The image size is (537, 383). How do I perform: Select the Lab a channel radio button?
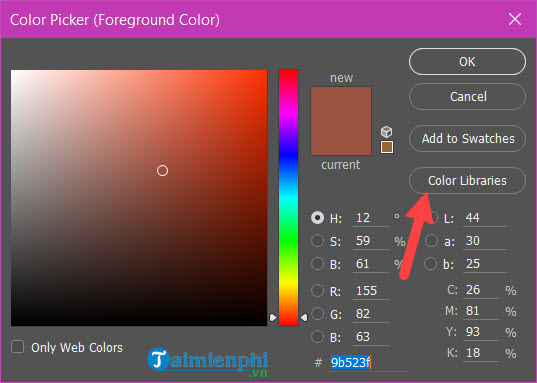[431, 240]
